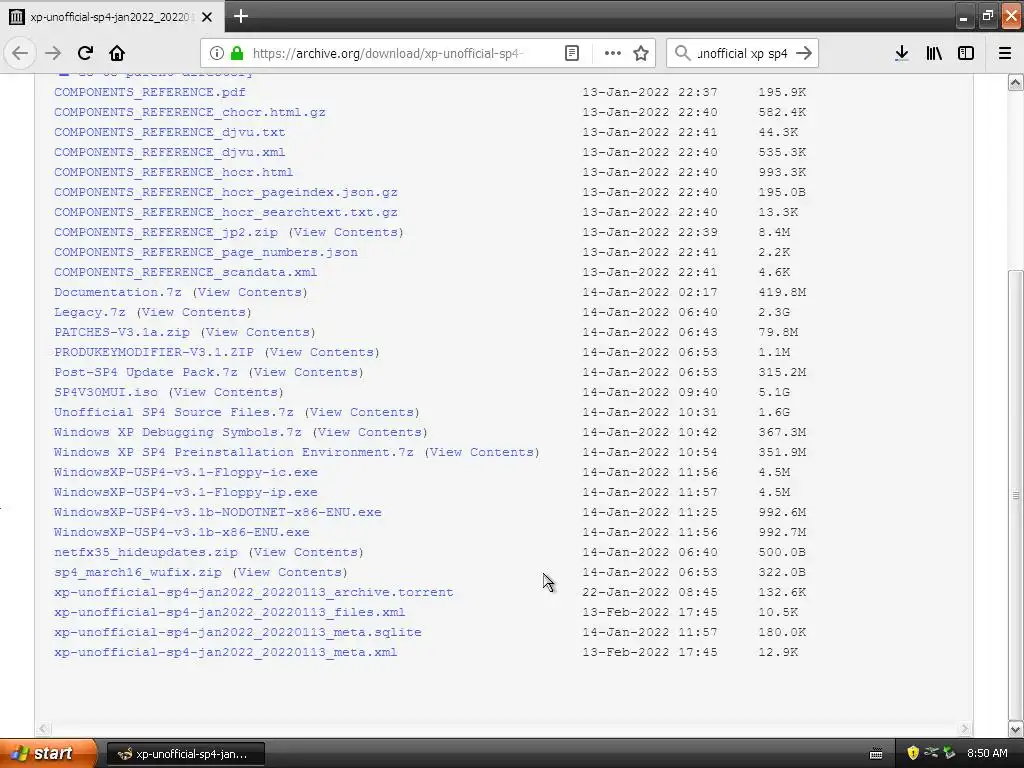1024x768 pixels.
Task: Download COMPONENTS_REFERENCE.pdf
Action: coord(150,92)
